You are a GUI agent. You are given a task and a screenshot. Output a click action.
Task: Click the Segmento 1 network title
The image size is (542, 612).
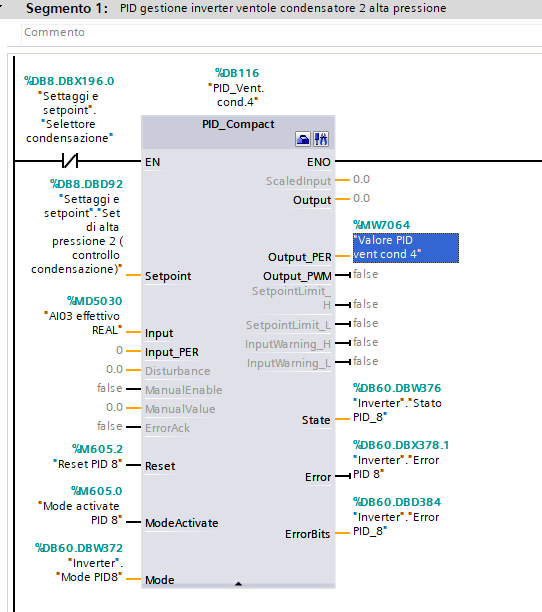67,8
